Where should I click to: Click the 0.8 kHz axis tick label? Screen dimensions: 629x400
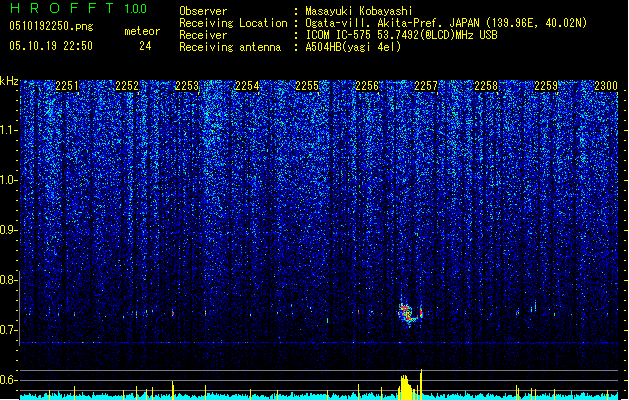pos(9,280)
